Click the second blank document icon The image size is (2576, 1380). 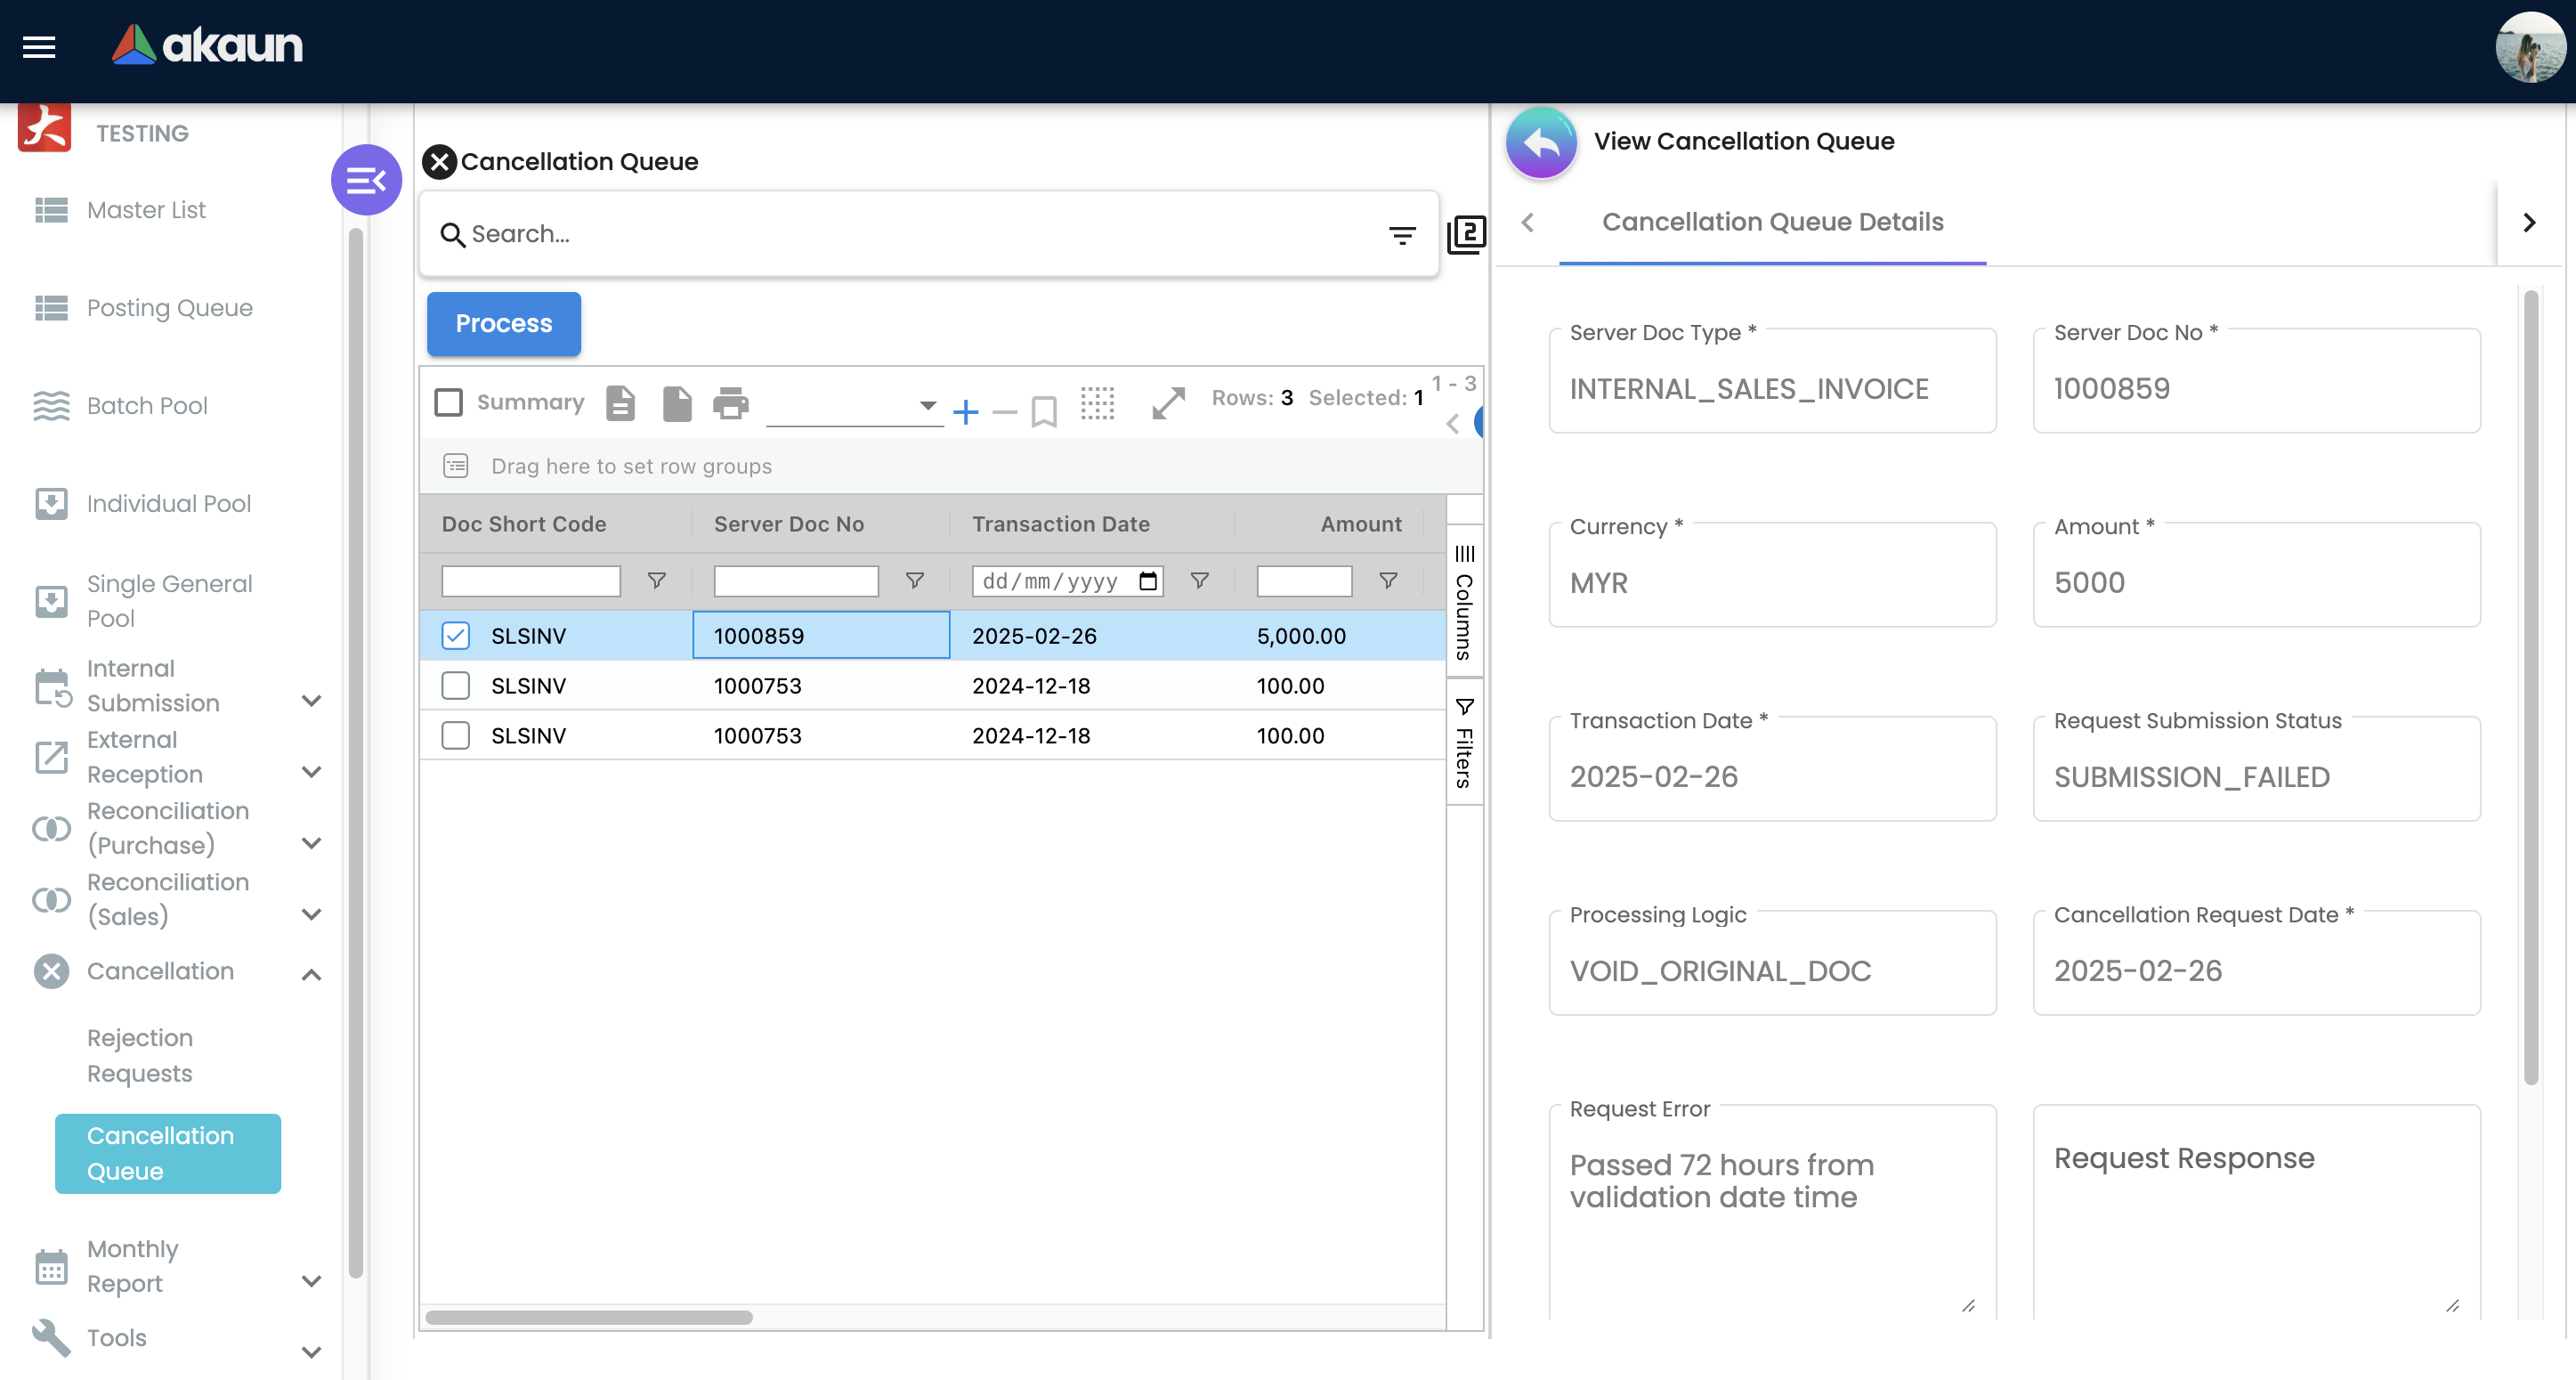click(677, 403)
